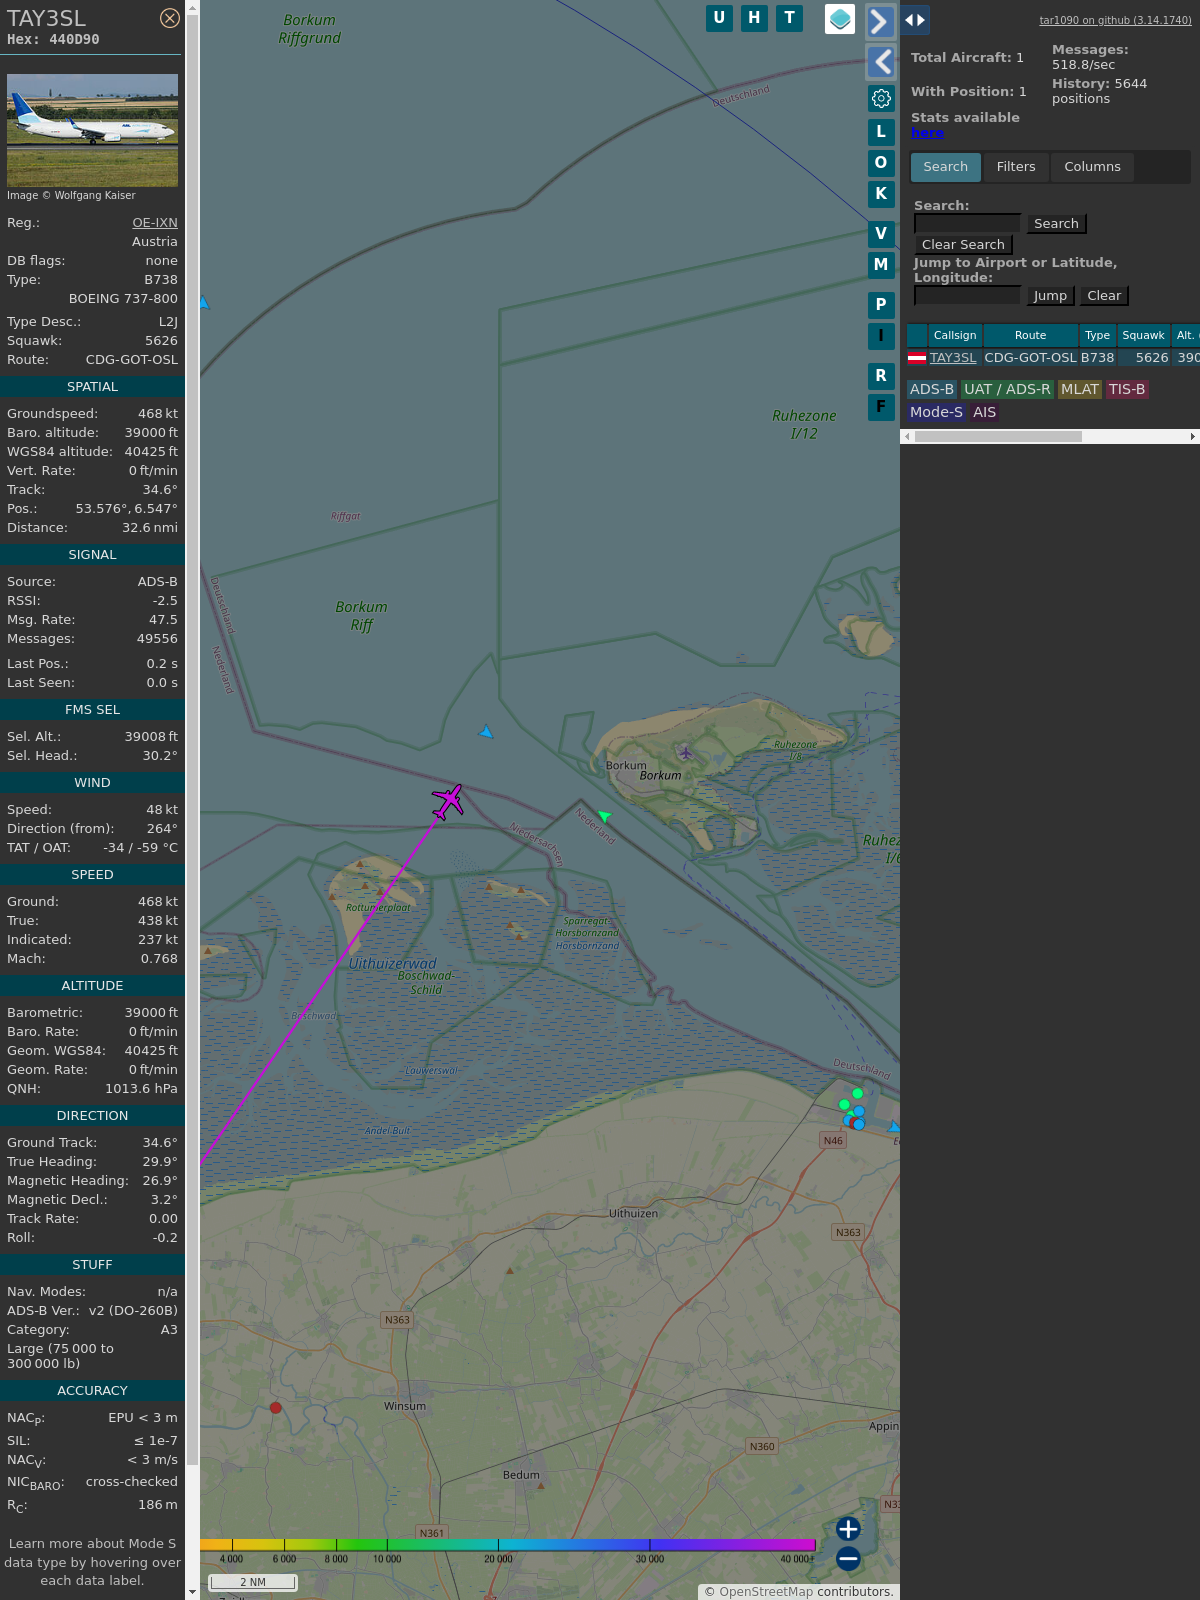Click the green aircraft marker near Borkum

pos(604,816)
